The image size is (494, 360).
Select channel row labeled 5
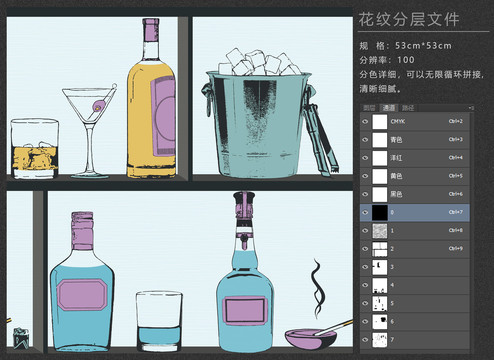pos(415,303)
